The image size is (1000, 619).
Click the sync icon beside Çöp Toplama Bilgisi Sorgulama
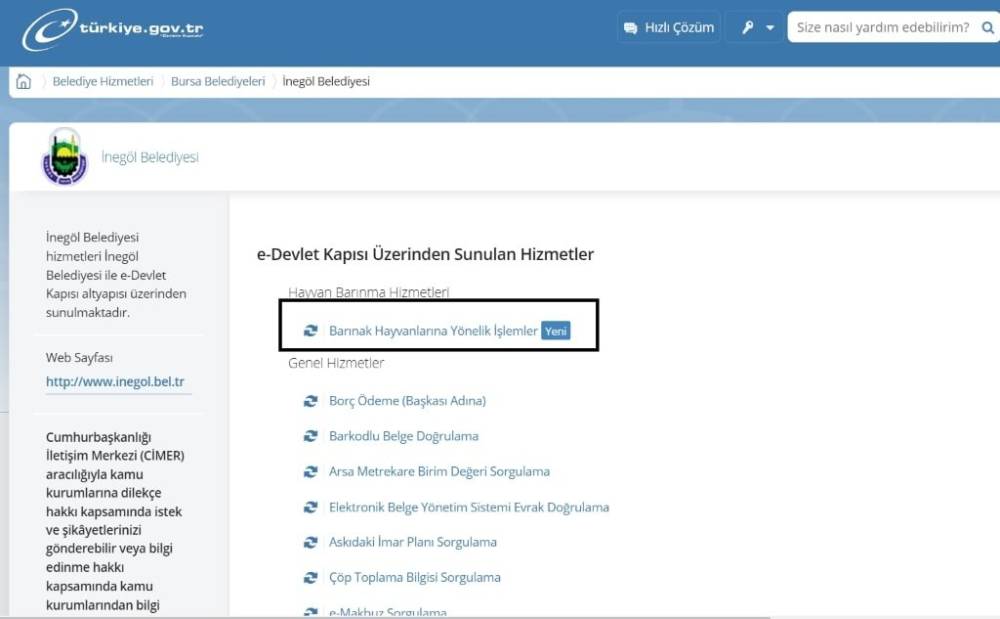pyautogui.click(x=310, y=577)
